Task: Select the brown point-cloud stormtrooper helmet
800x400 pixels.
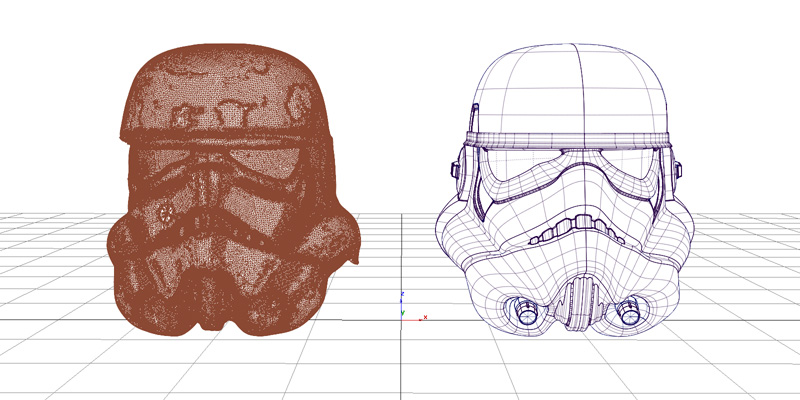Action: coord(234,190)
